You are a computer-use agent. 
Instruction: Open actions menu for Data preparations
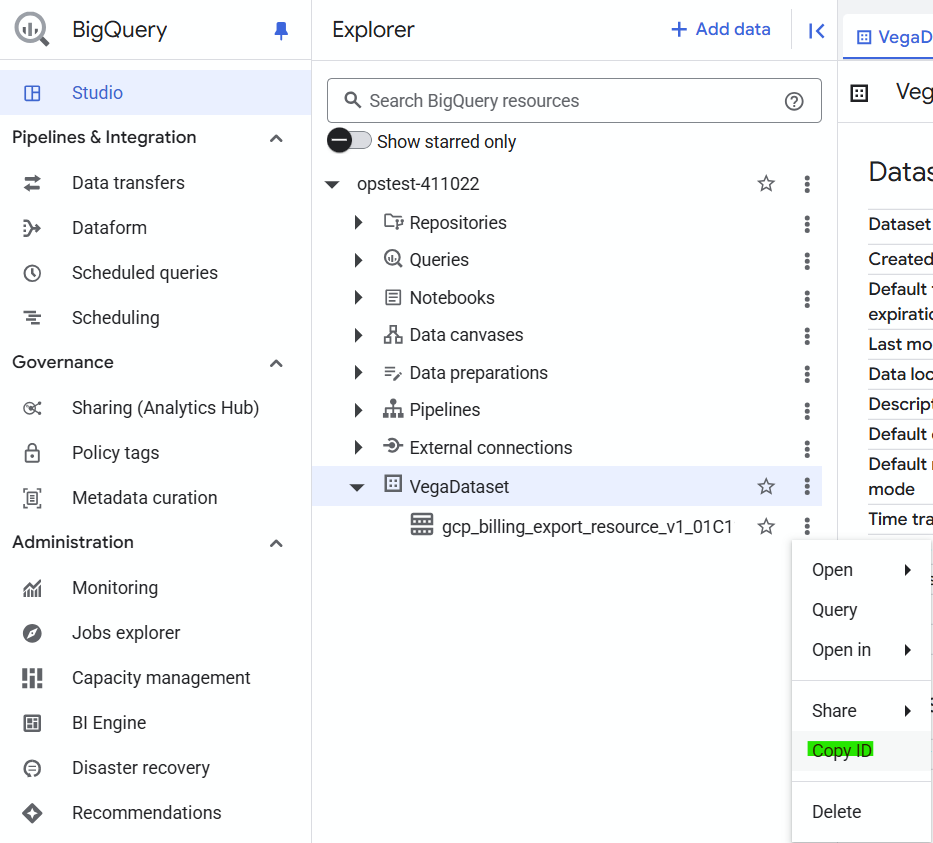807,374
